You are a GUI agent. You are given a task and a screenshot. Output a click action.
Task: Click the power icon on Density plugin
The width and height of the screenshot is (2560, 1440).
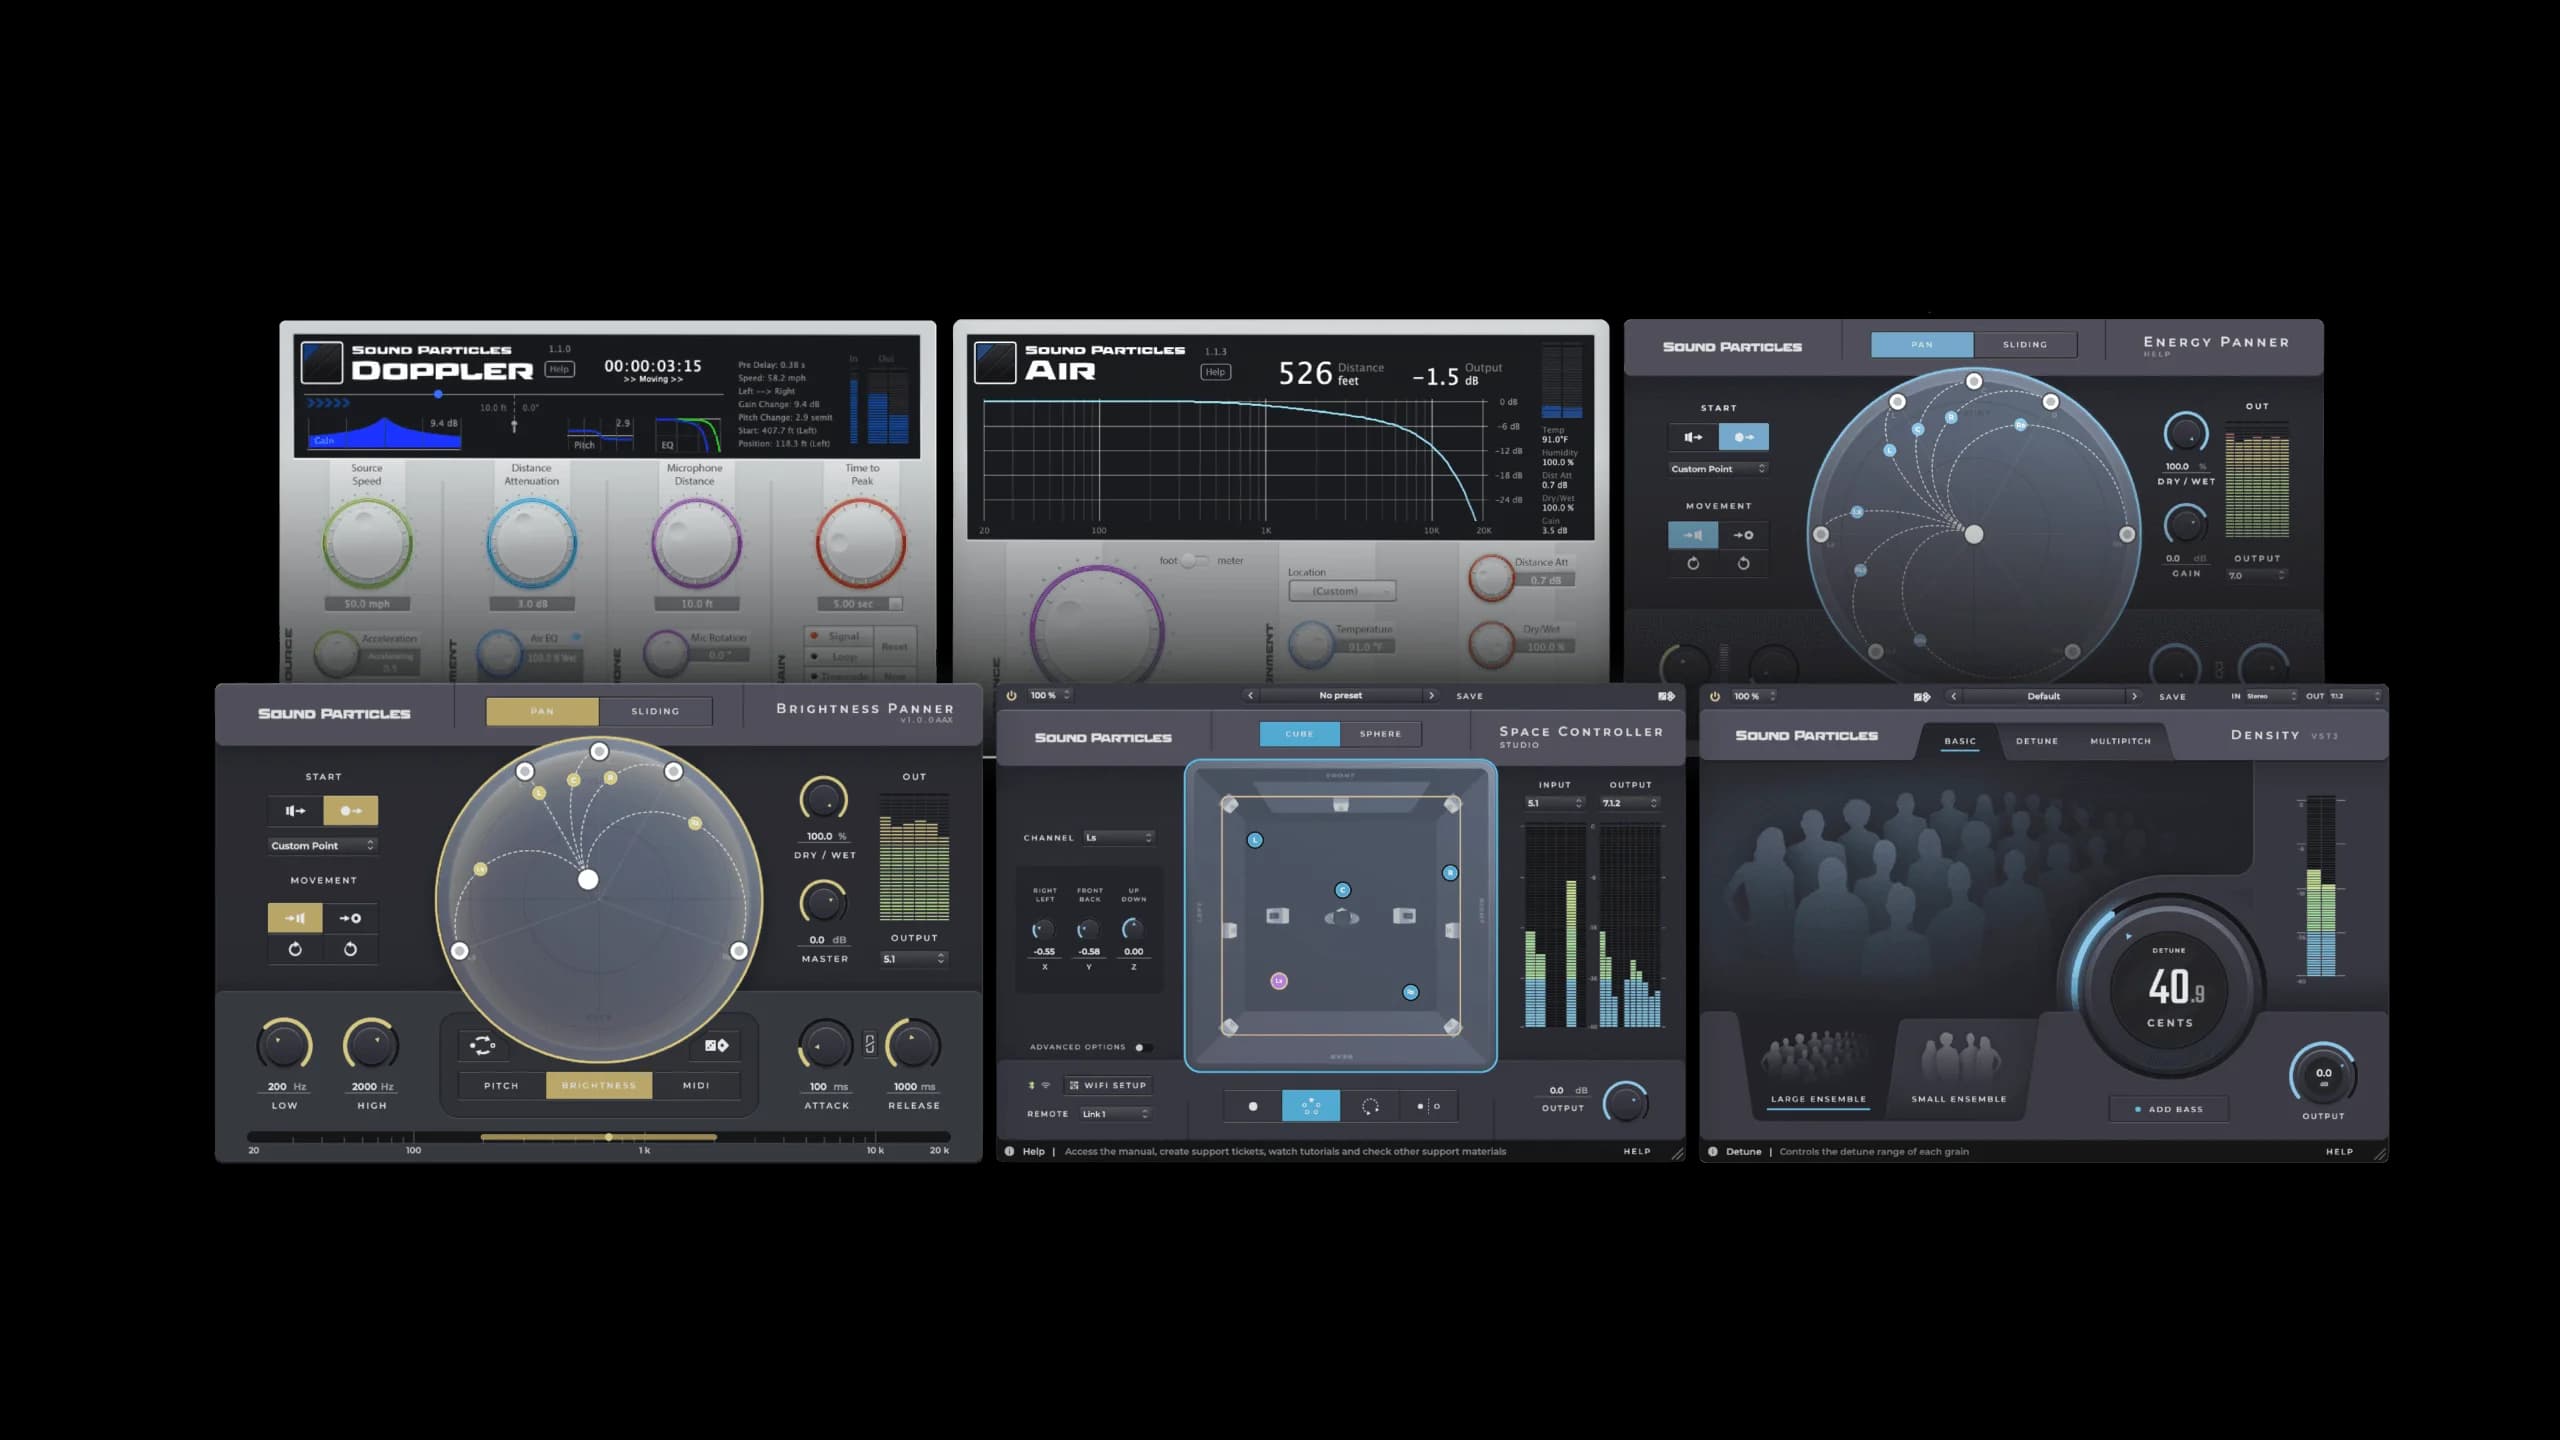(x=1714, y=695)
